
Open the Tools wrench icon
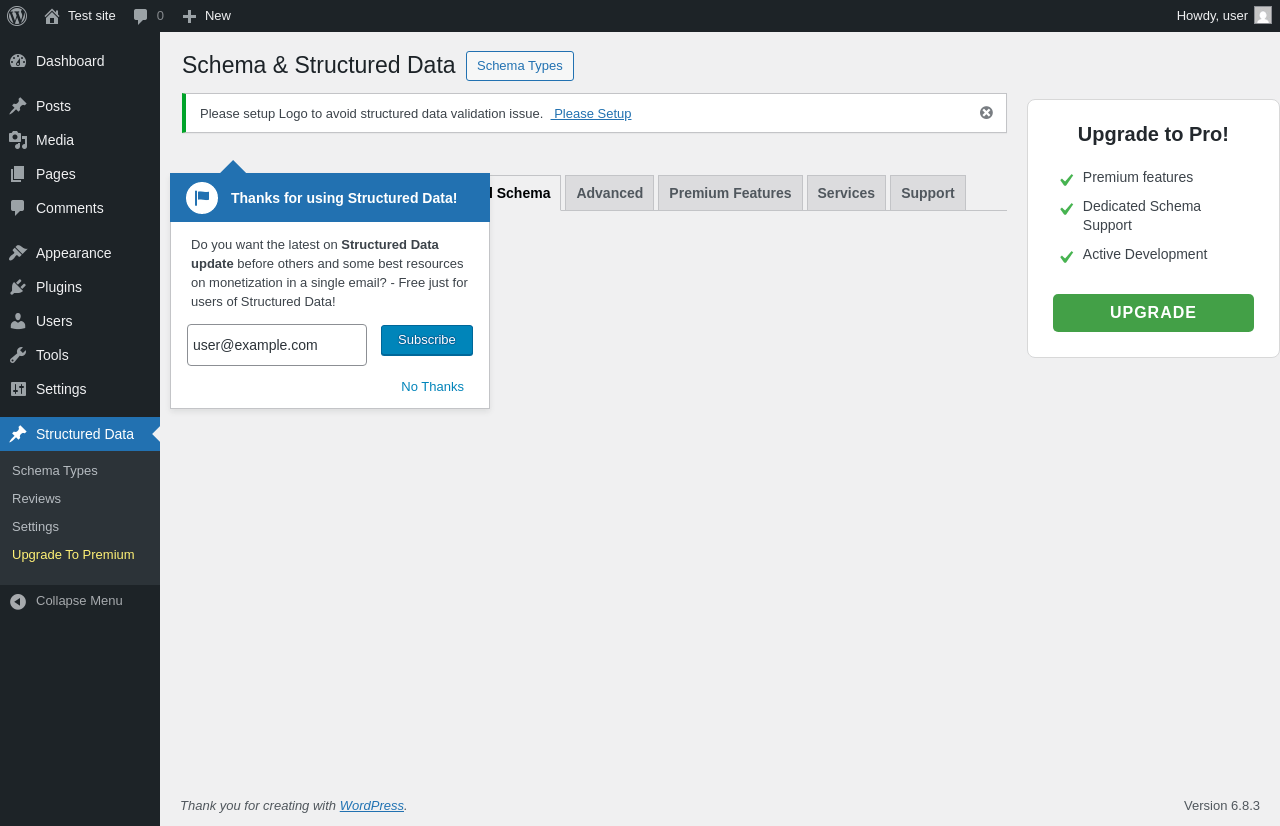click(x=18, y=355)
